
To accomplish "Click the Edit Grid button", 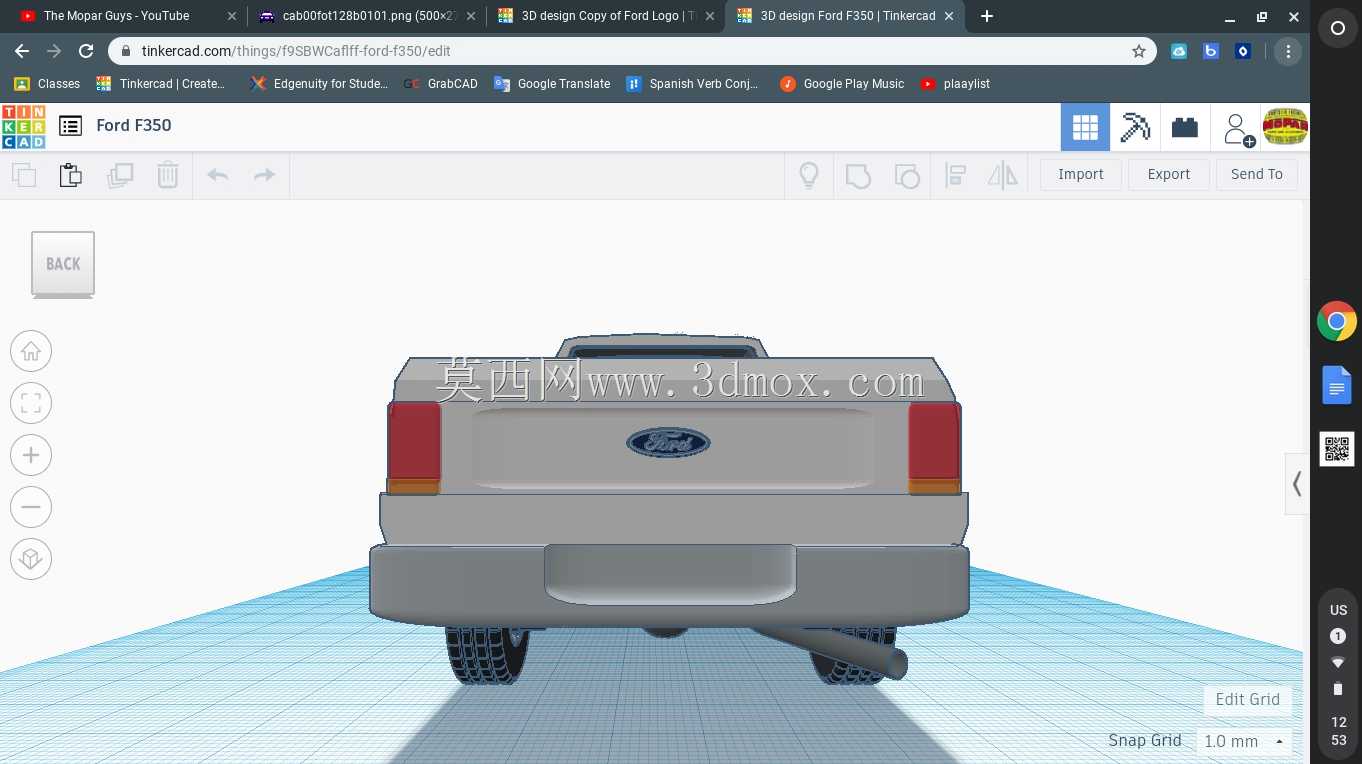I will (1247, 699).
